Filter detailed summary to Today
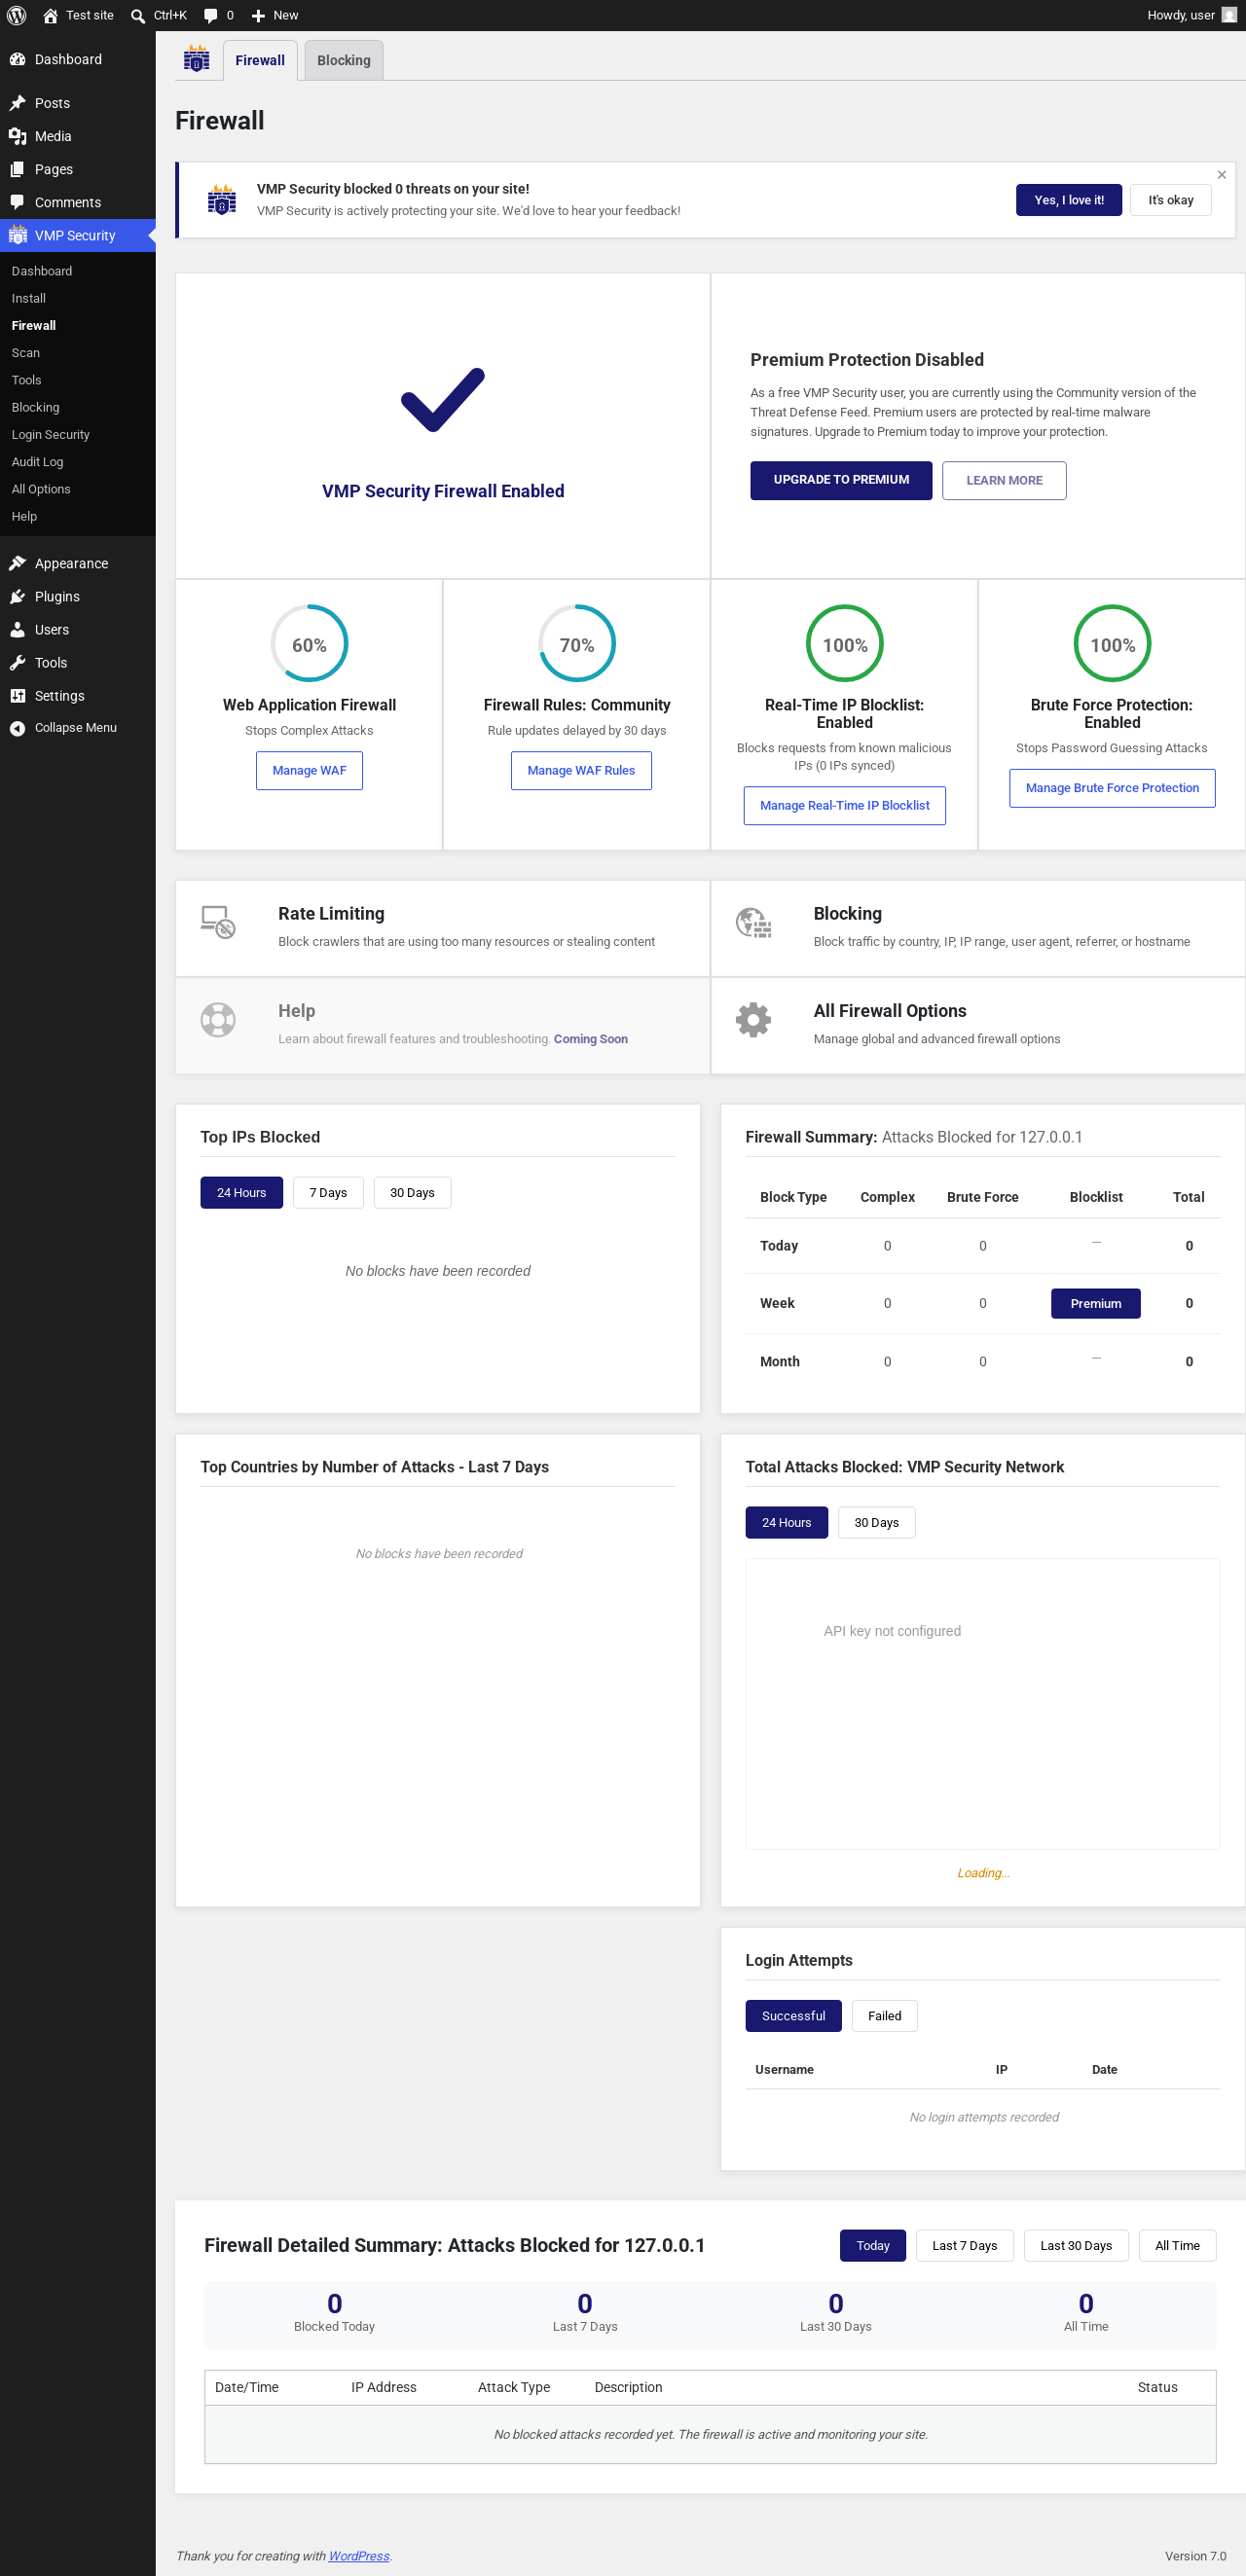This screenshot has height=2576, width=1246. (x=873, y=2245)
